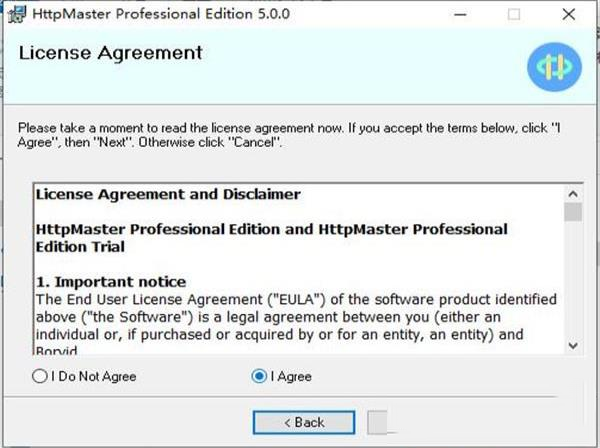Minimize the HttpMaster installer window

coord(462,15)
